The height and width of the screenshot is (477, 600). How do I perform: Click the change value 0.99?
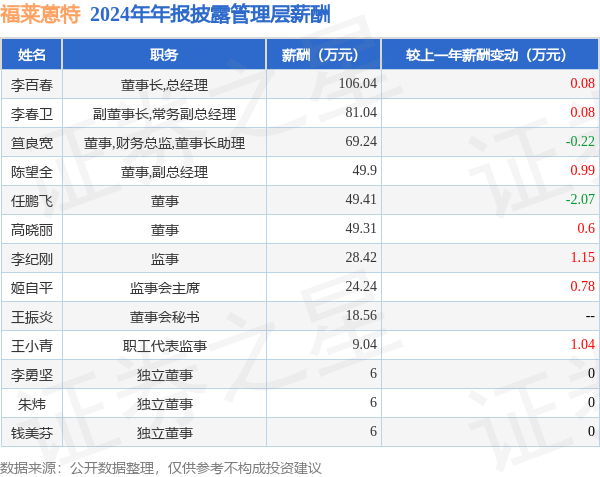point(582,170)
